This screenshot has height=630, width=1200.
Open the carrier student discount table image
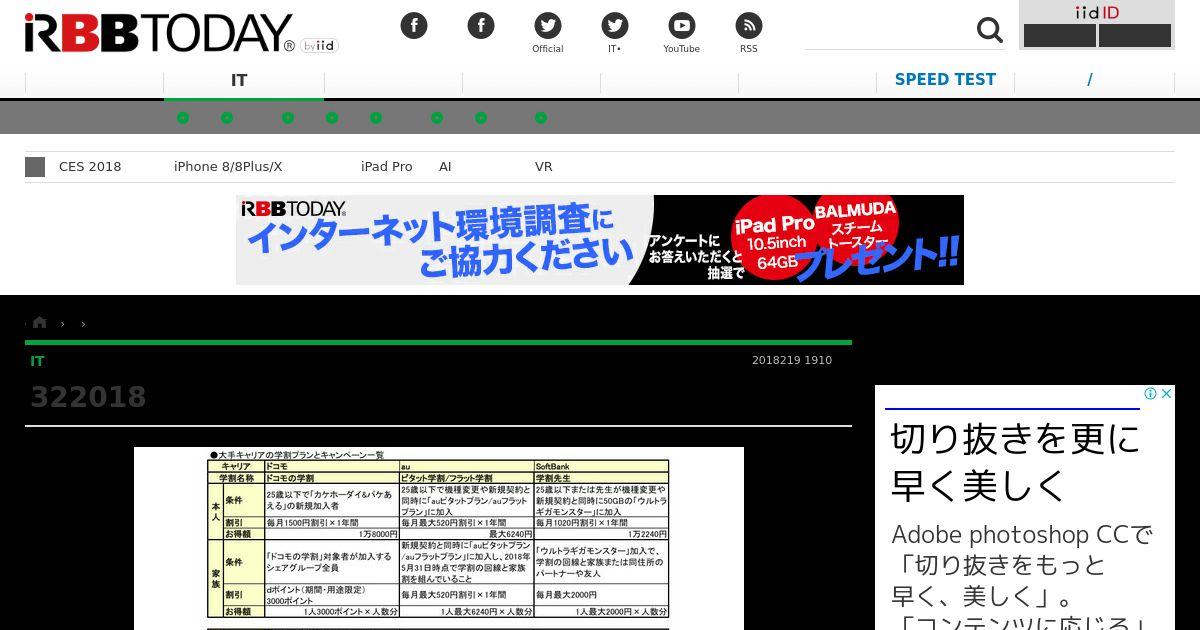point(439,538)
